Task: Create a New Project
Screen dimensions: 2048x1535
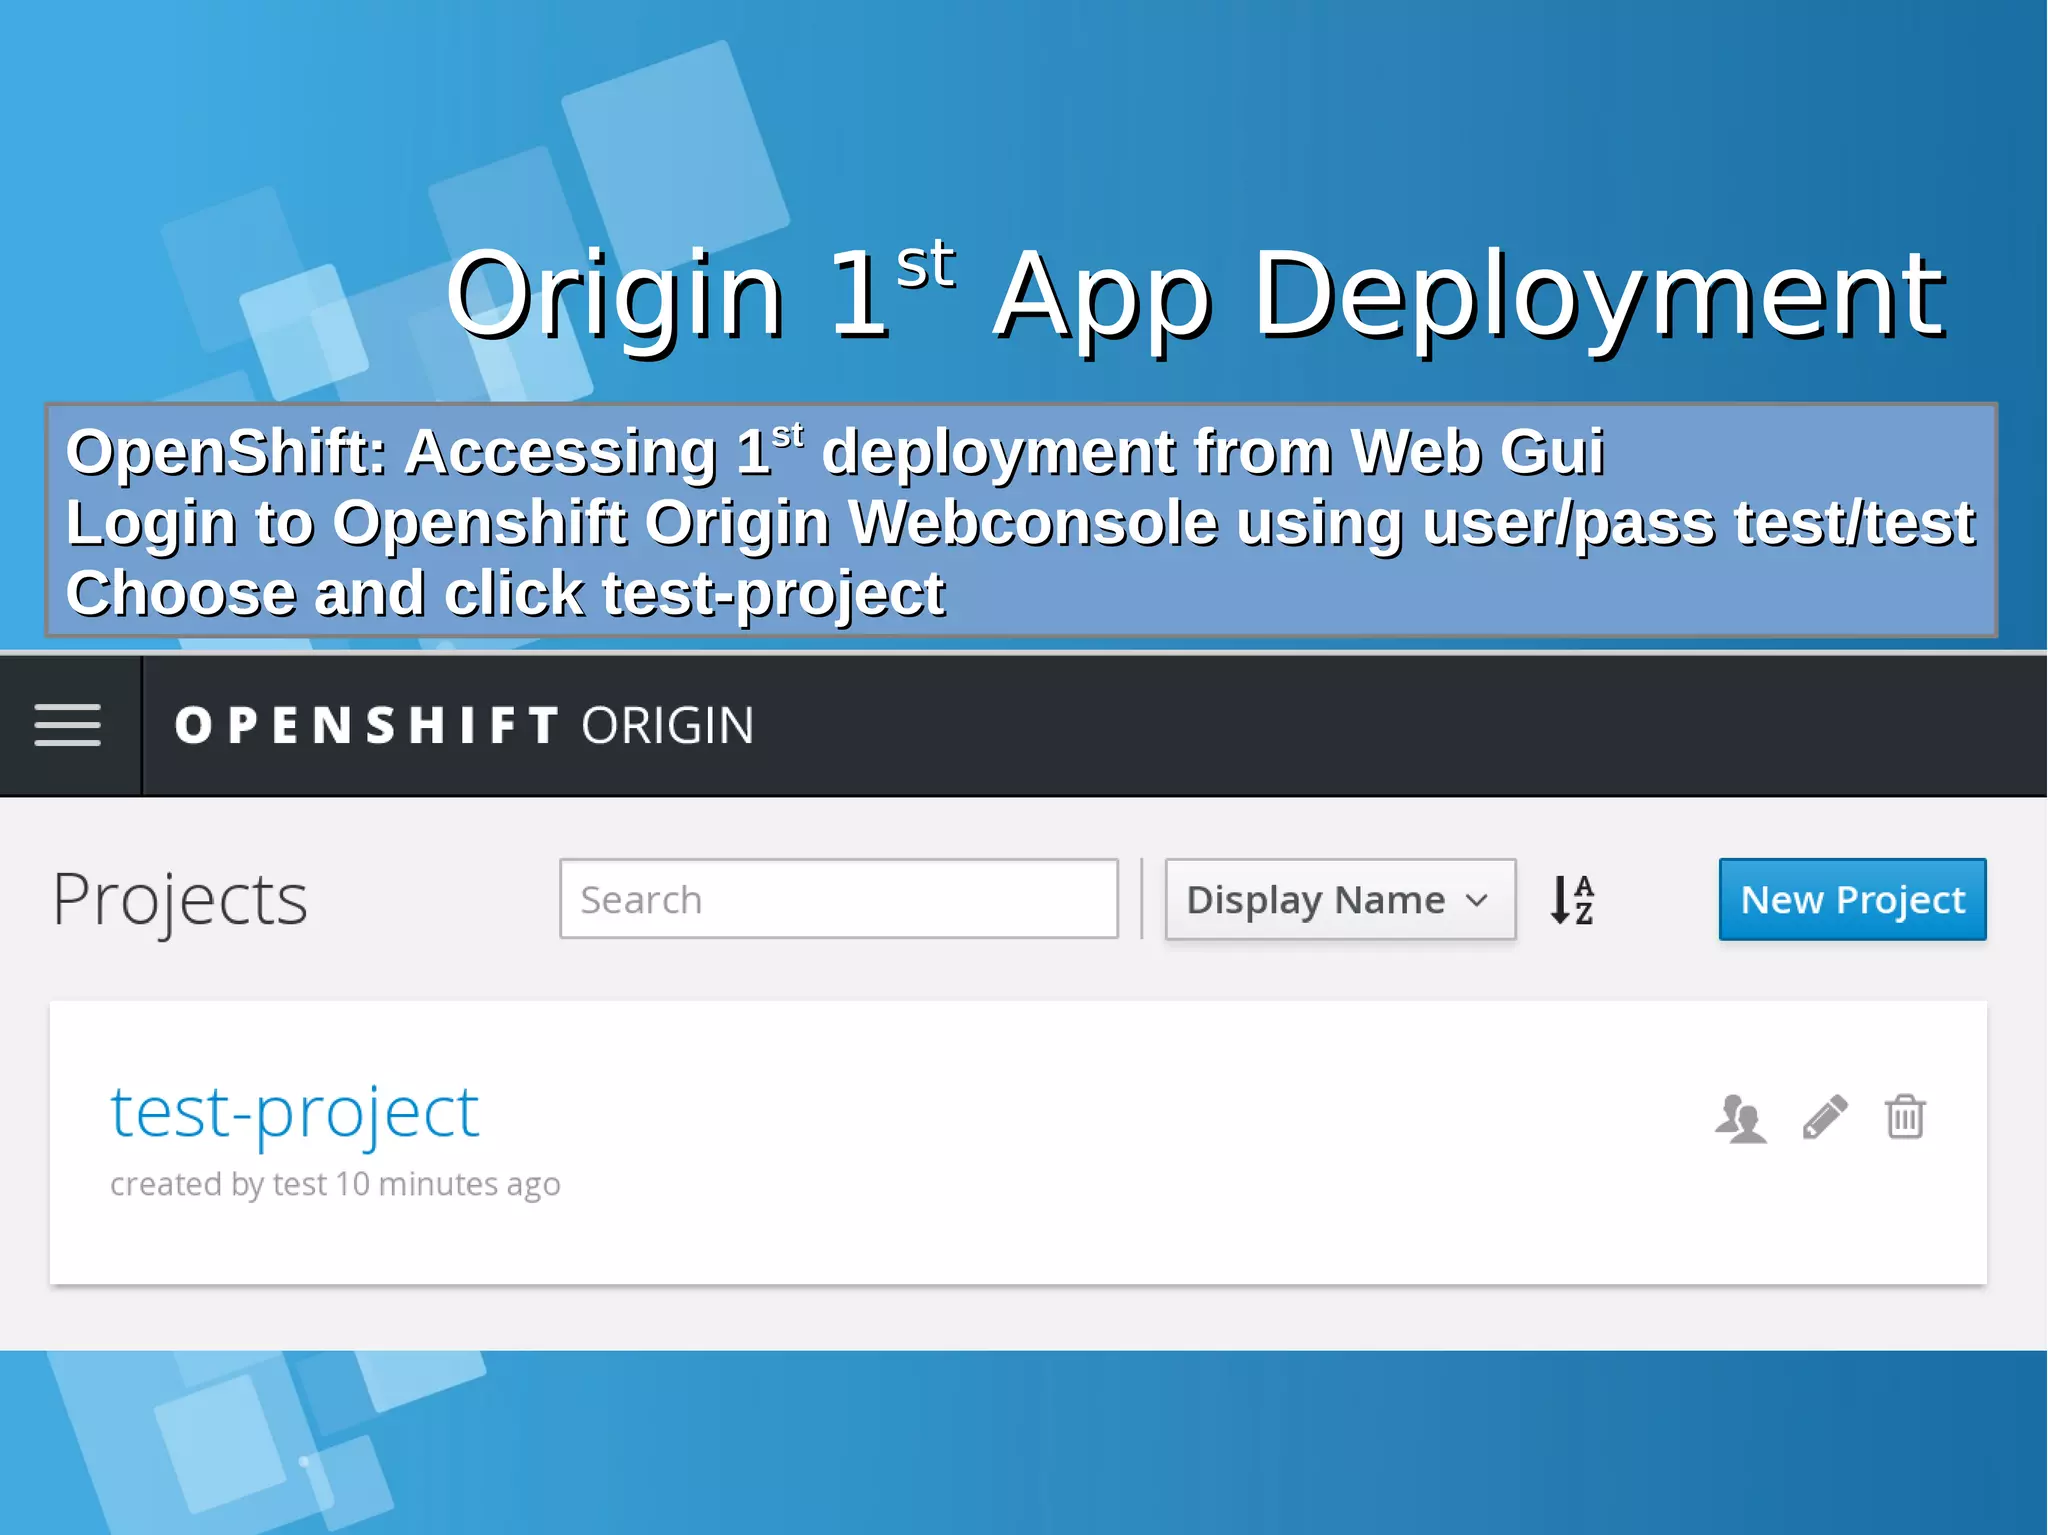Action: pyautogui.click(x=1852, y=899)
